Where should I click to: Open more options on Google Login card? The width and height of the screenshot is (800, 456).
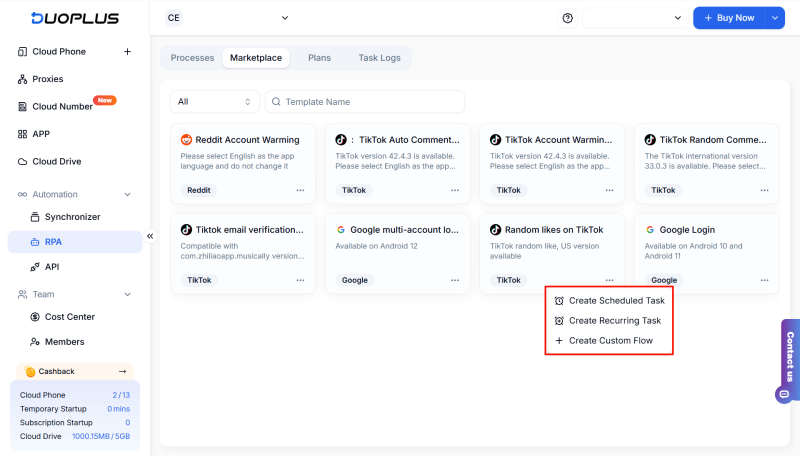(765, 281)
